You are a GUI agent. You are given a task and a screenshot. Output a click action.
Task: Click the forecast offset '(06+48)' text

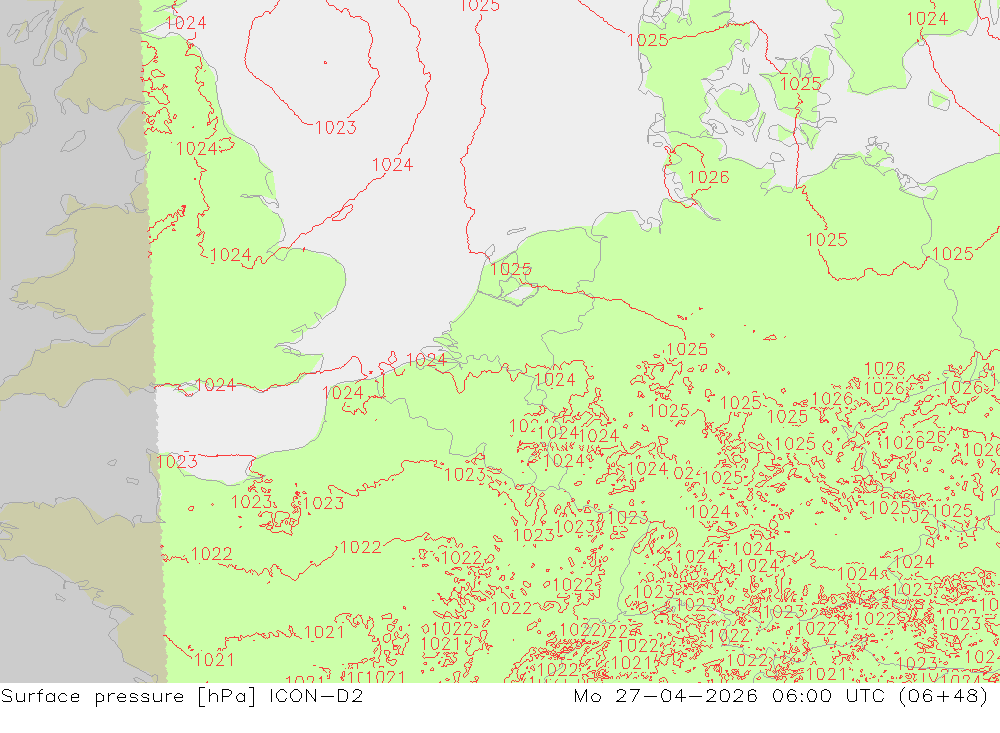tap(943, 696)
